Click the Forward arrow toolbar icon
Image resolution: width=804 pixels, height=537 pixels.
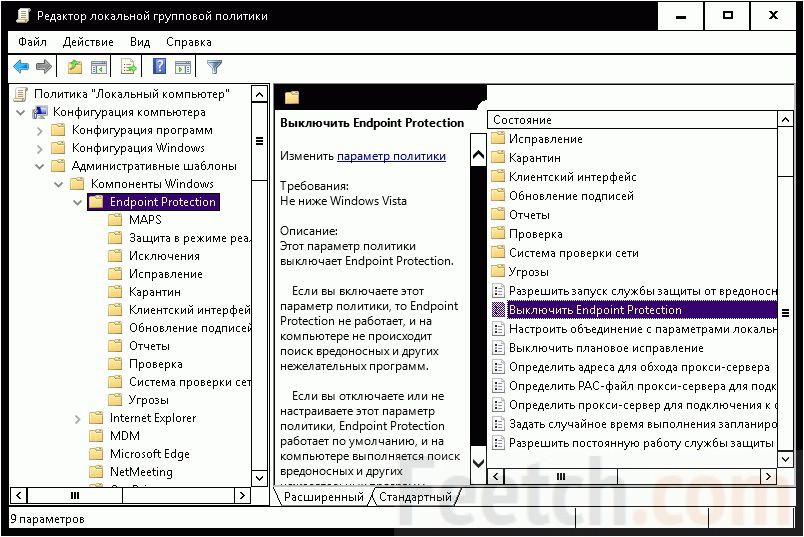(44, 67)
